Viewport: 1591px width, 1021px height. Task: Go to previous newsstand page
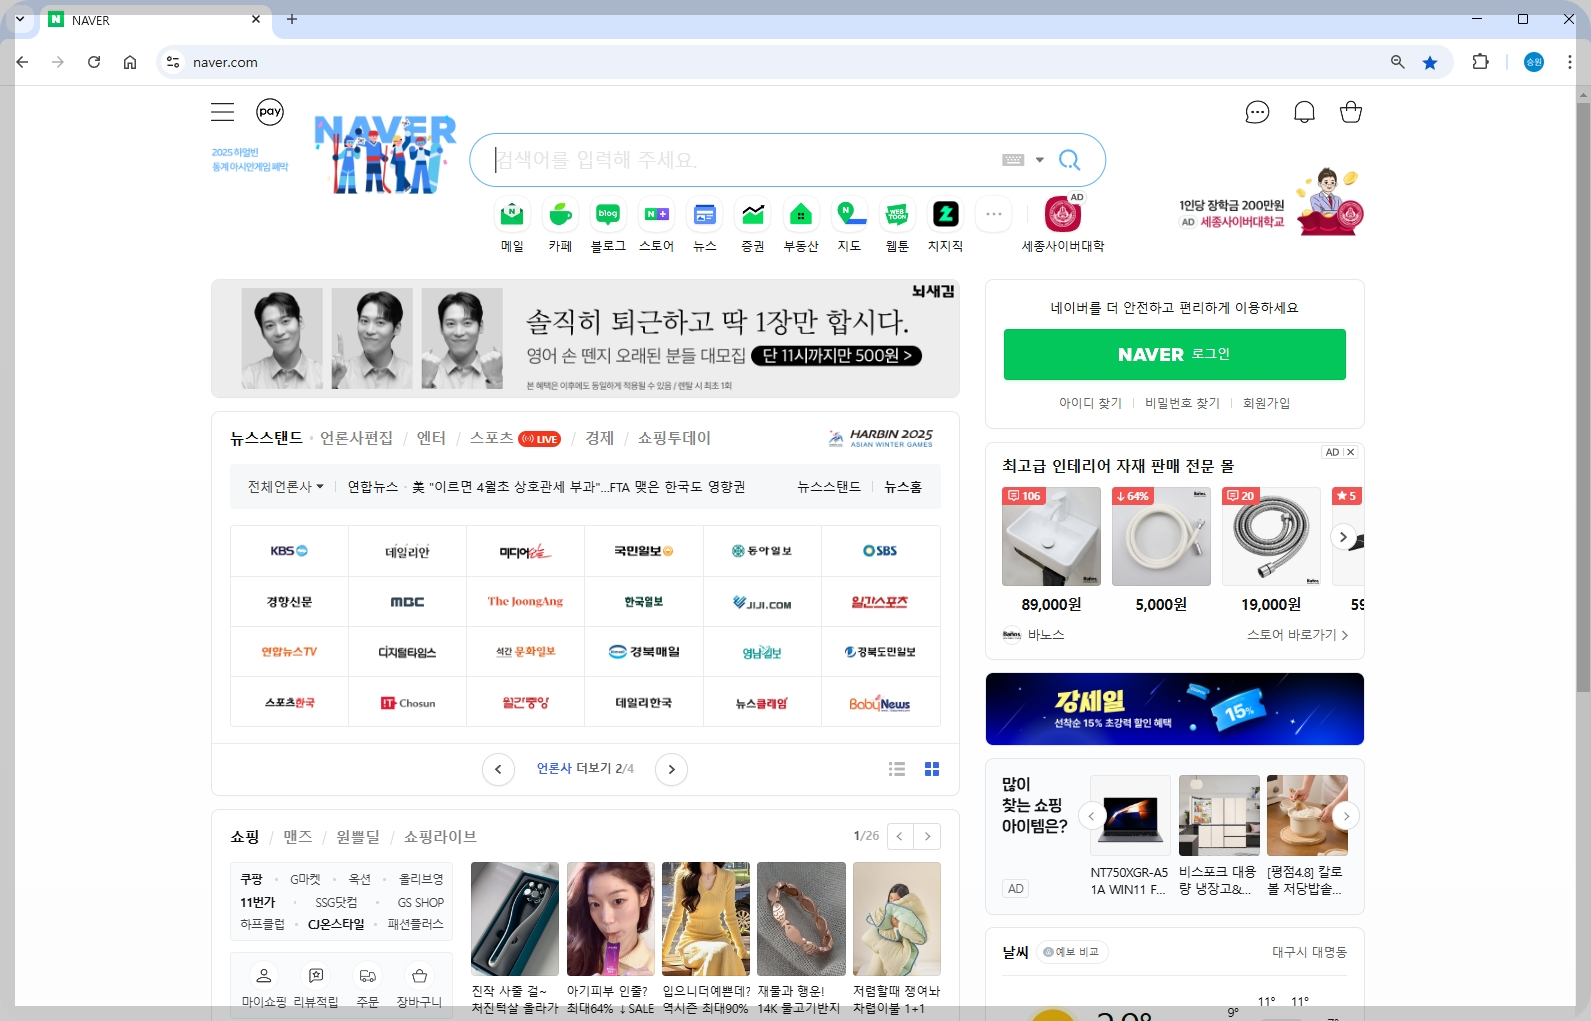498,769
